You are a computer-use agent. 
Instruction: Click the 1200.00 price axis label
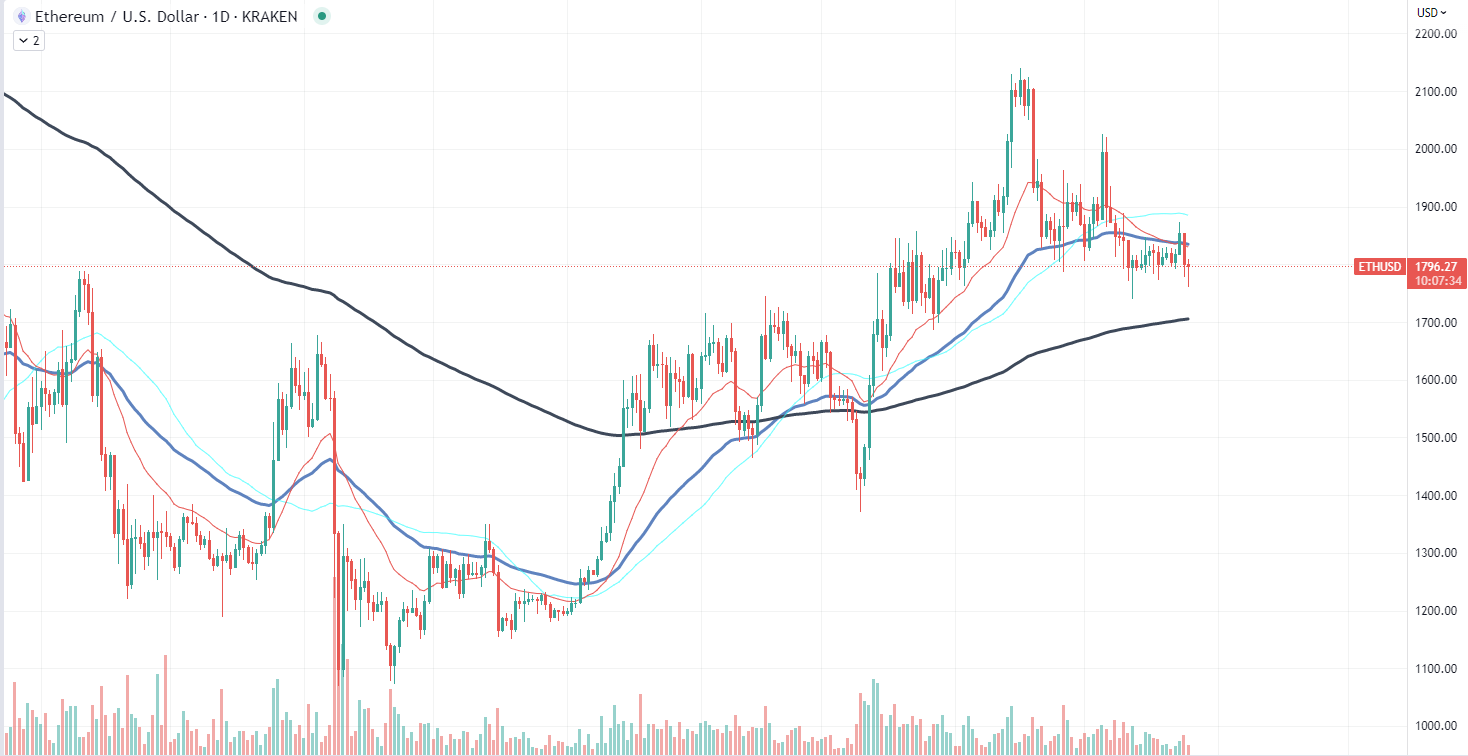point(1434,611)
